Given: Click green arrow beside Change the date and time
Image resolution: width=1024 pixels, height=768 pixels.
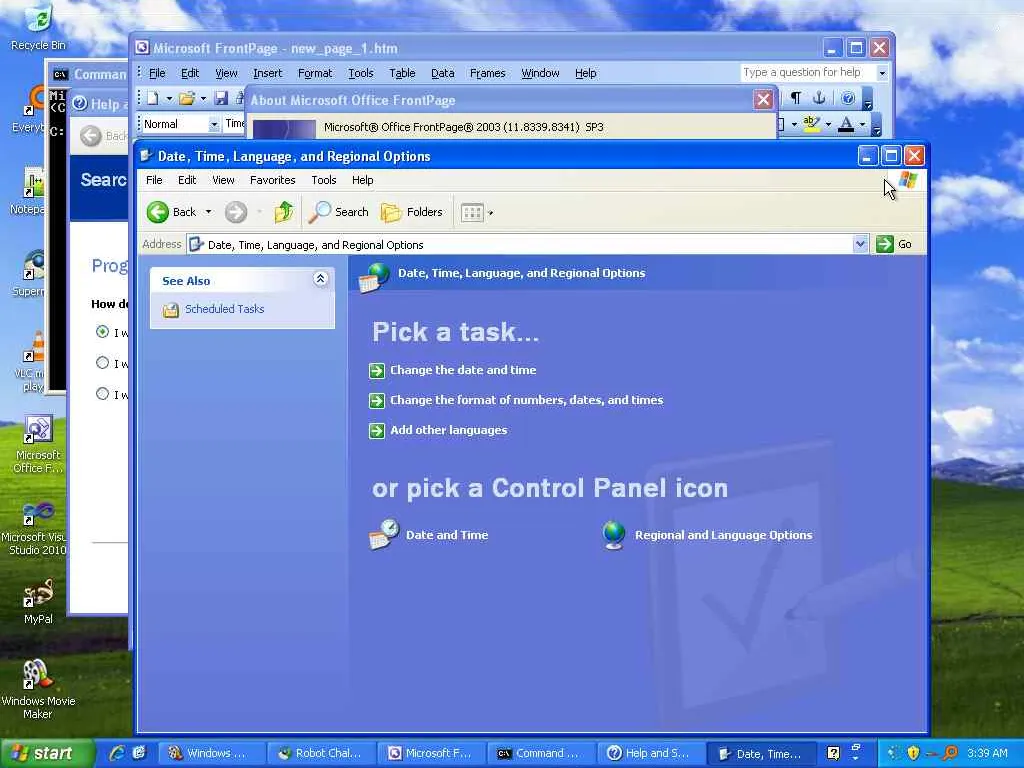Looking at the screenshot, I should click(377, 370).
